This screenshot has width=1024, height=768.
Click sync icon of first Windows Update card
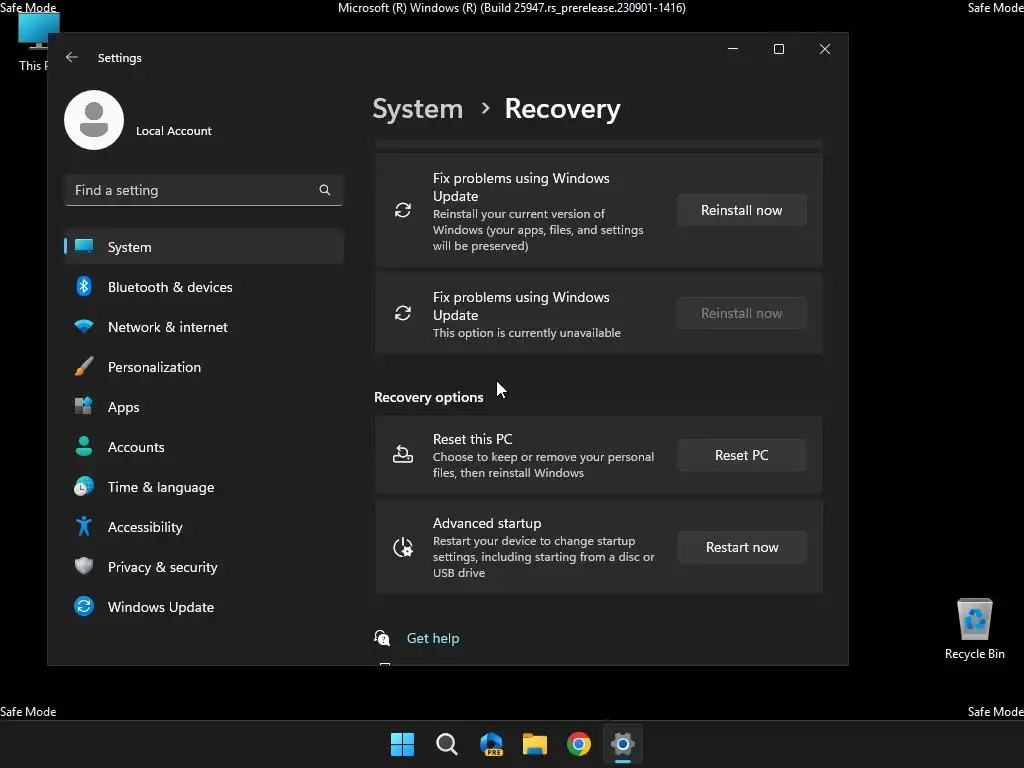pyautogui.click(x=403, y=210)
